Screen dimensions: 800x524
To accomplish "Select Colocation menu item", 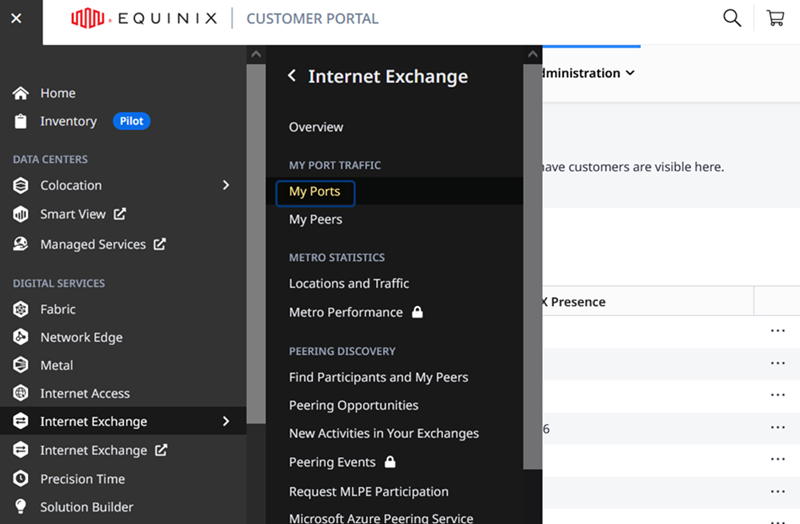I will tap(71, 185).
